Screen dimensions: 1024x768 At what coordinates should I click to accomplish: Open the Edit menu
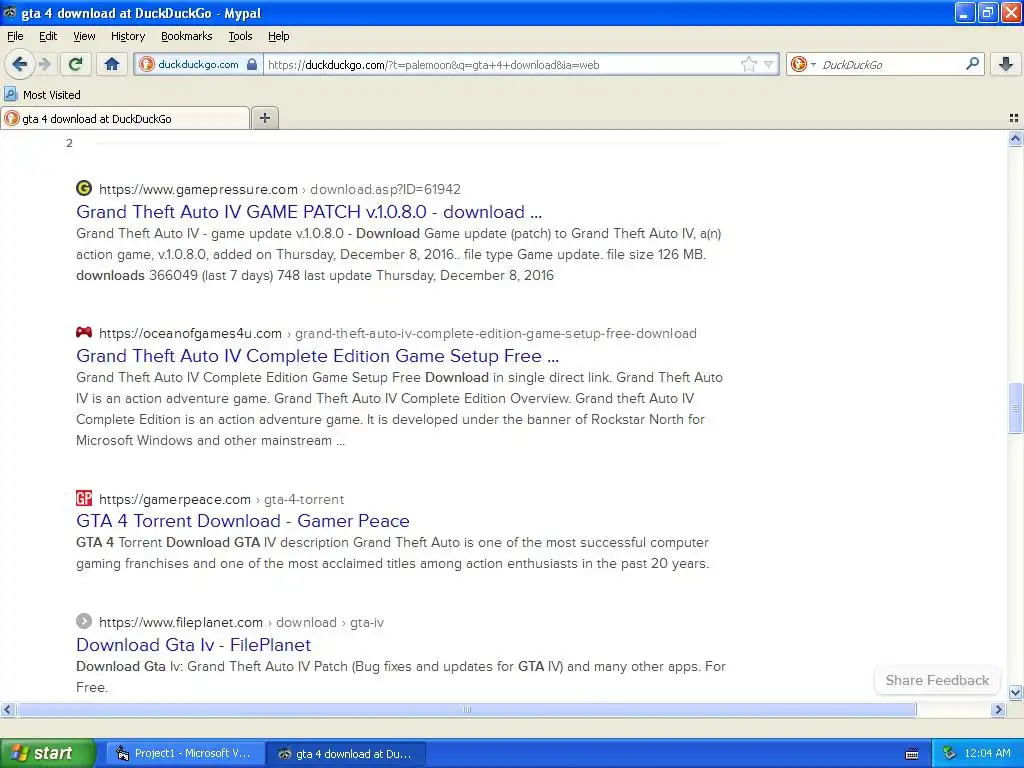coord(48,36)
